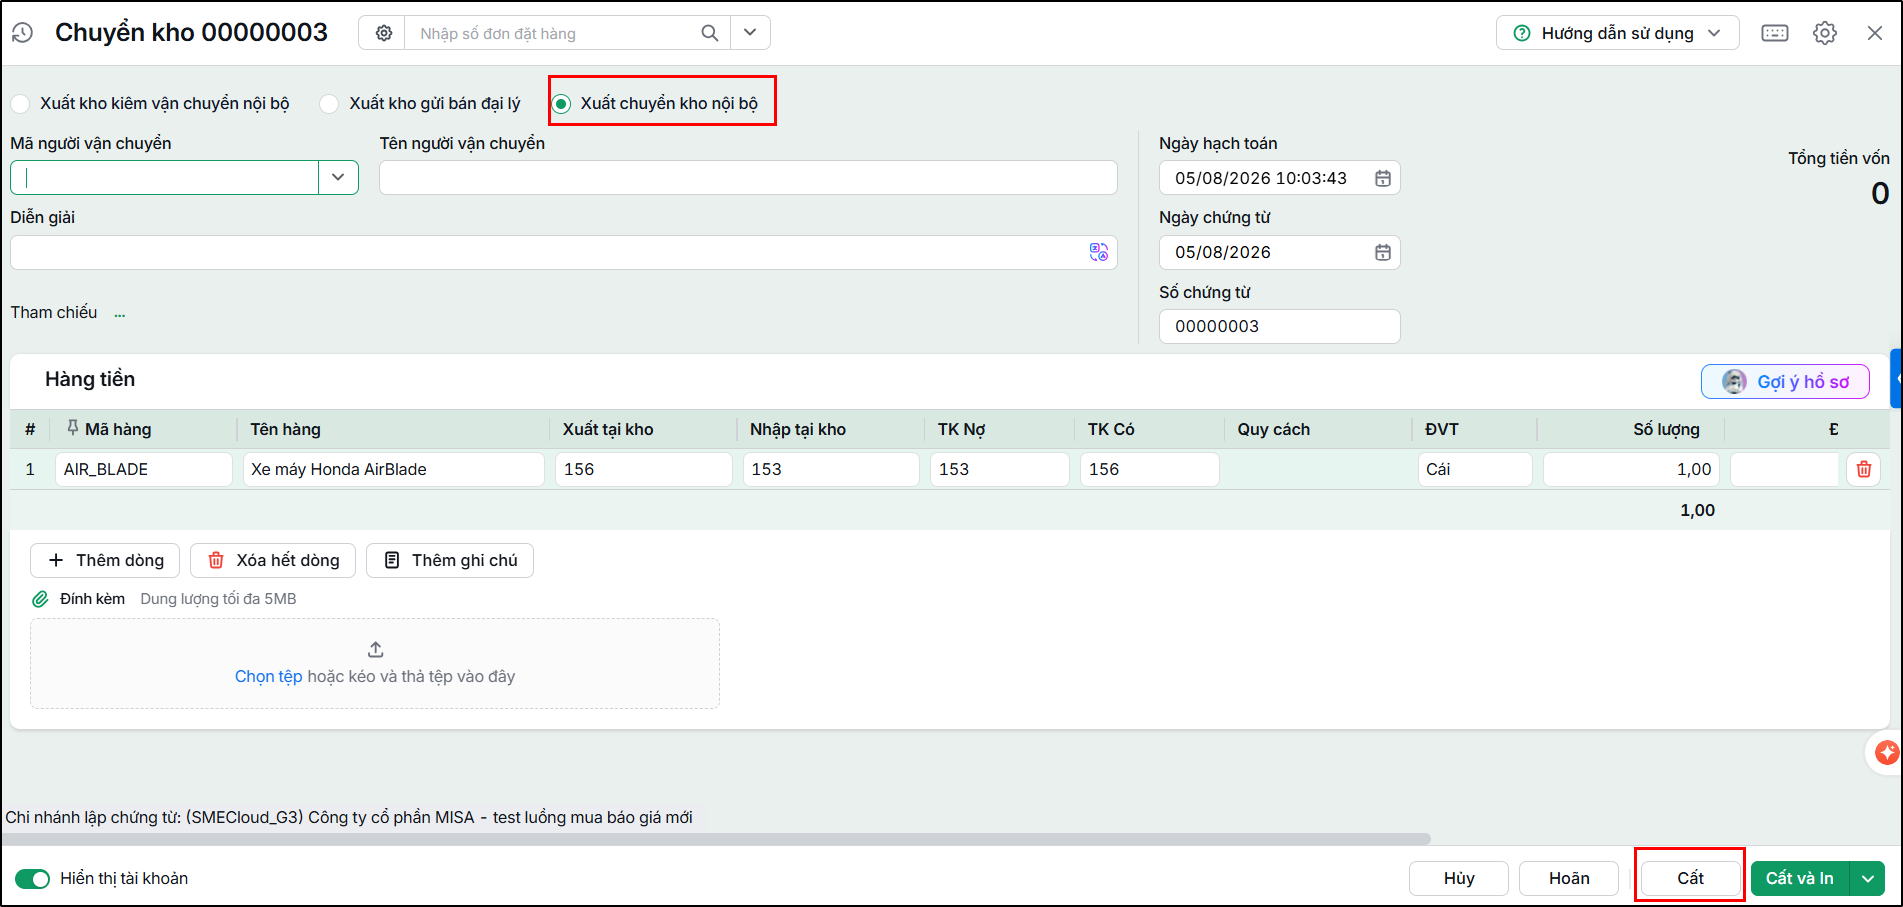Focus Mã người vận chuyển input

[165, 177]
